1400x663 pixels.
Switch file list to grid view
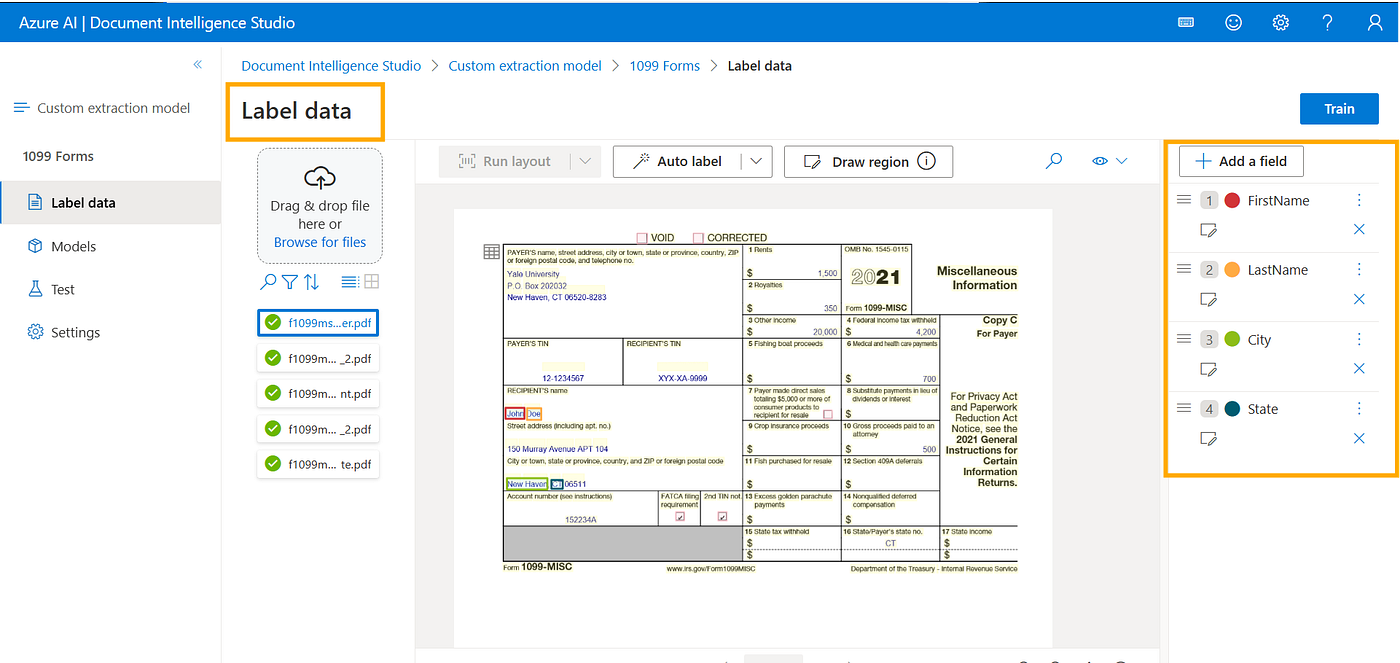pos(371,282)
